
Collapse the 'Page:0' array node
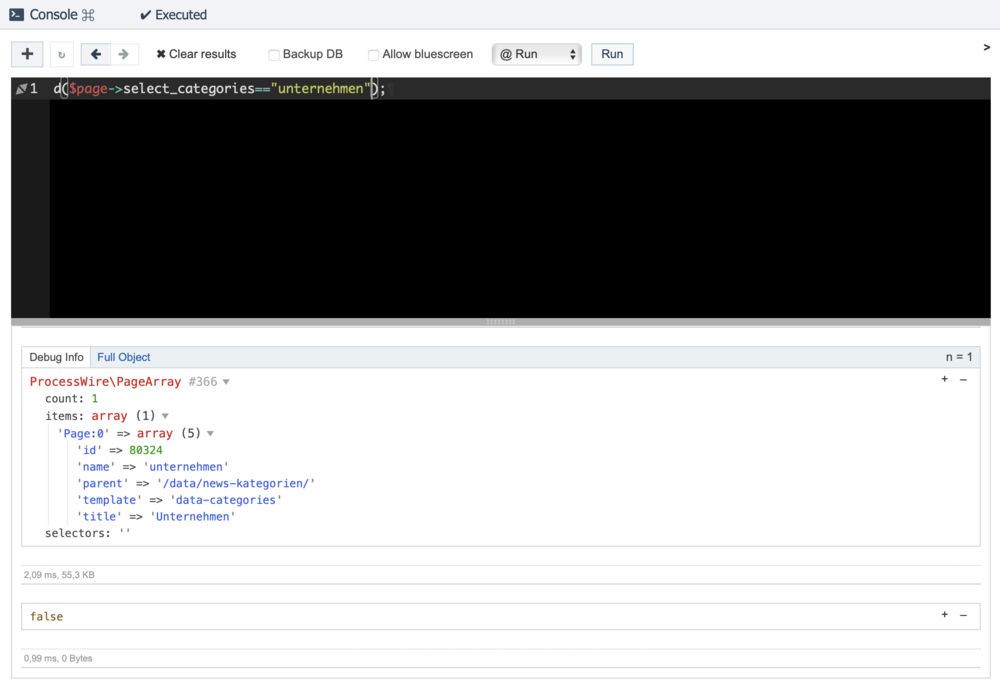tap(210, 433)
